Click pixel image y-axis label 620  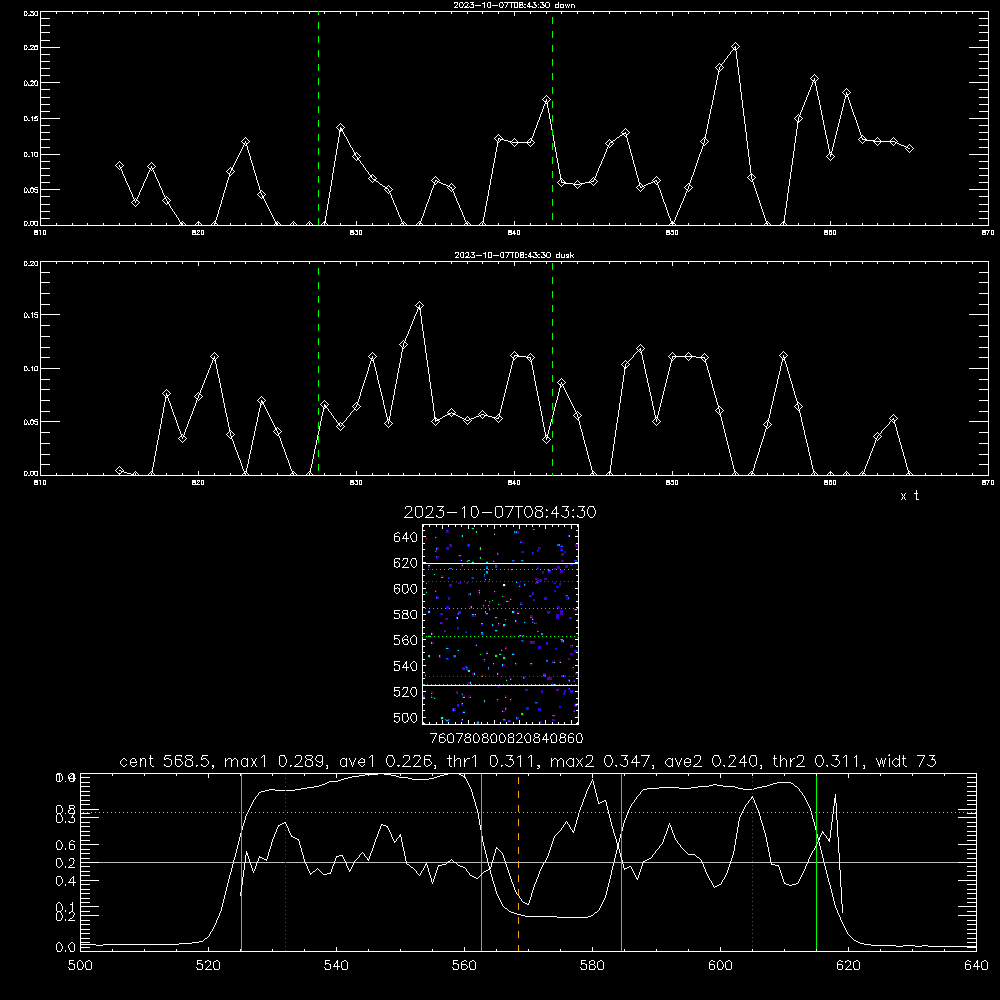[406, 563]
